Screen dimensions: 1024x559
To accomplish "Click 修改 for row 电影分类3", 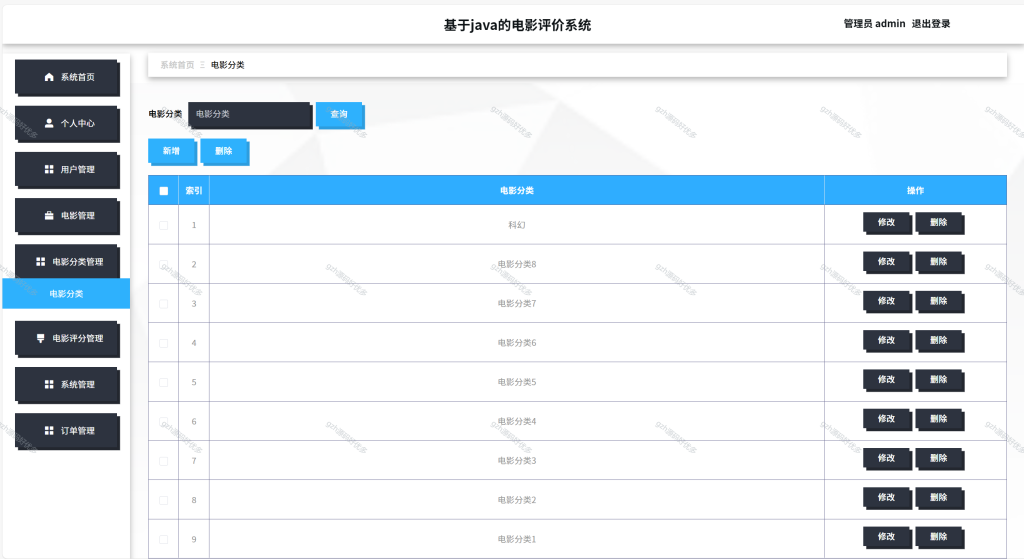I will [x=887, y=458].
